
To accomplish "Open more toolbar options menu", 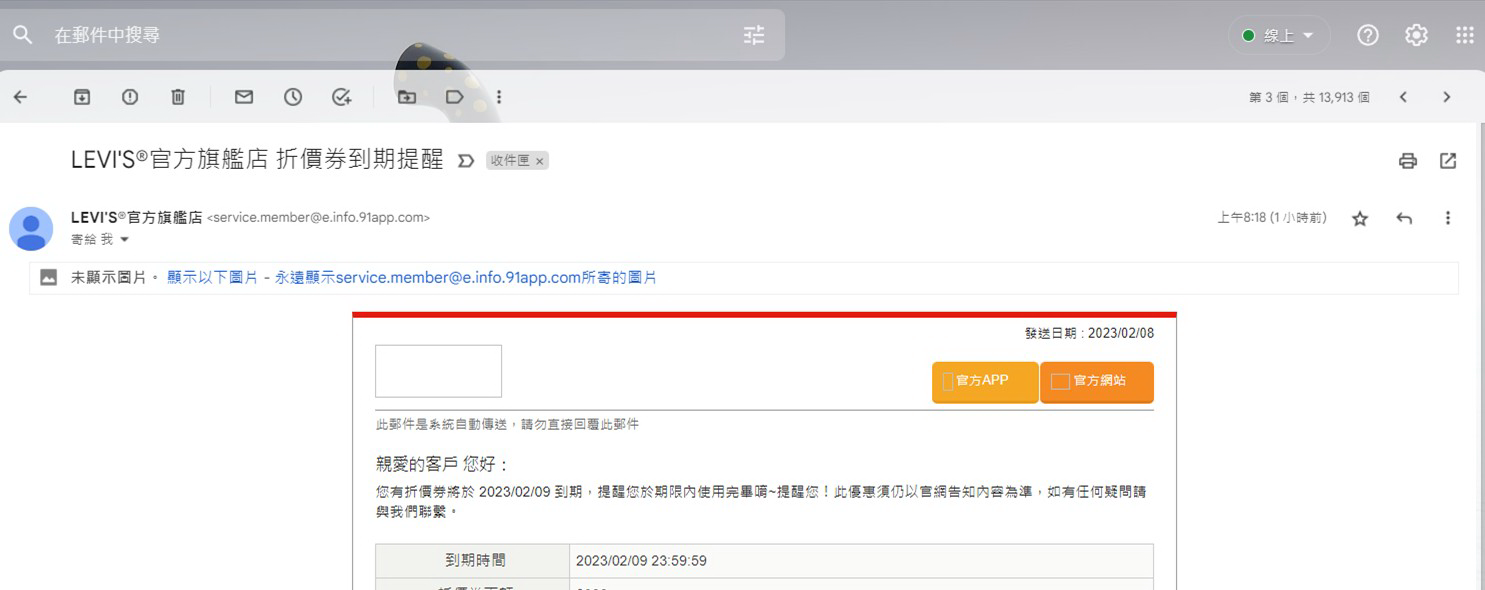I will point(499,97).
